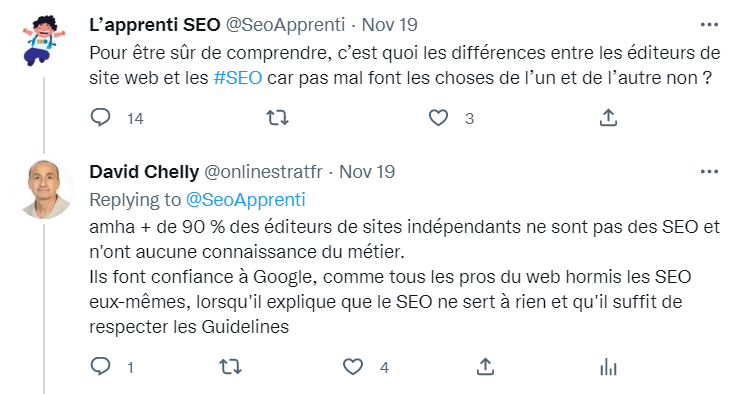View analytics of David Chelly's tweet

click(x=609, y=367)
